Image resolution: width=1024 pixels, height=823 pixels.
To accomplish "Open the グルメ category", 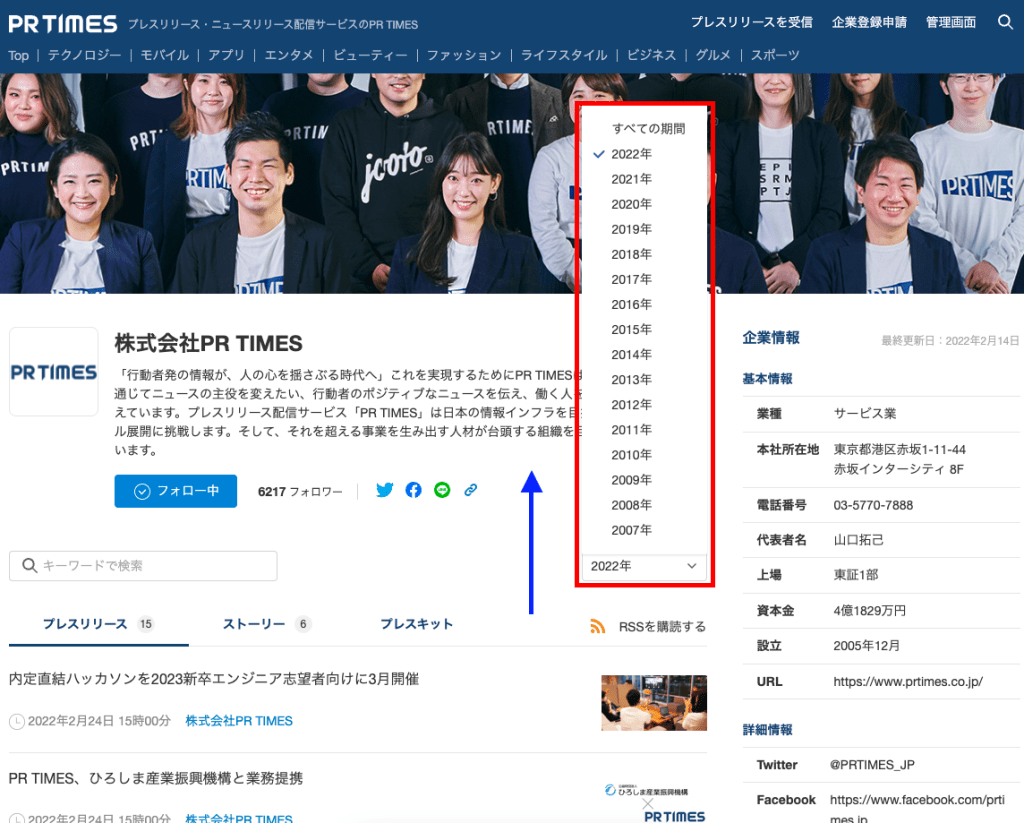I will [713, 56].
